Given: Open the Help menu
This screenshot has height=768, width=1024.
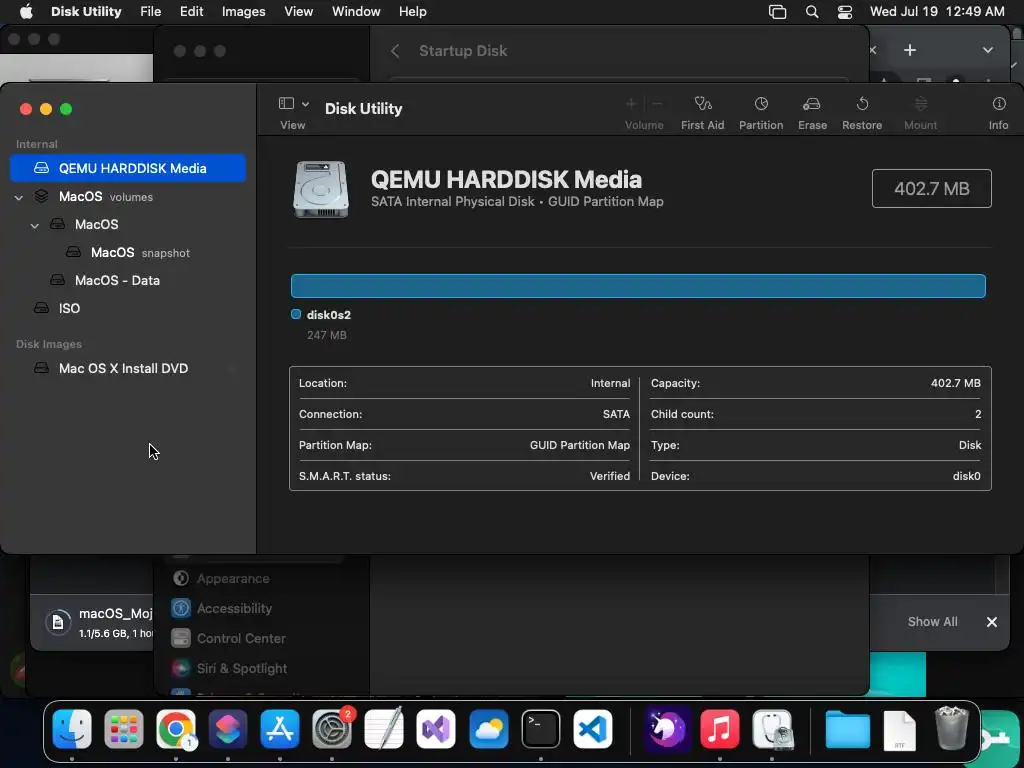Looking at the screenshot, I should (413, 11).
